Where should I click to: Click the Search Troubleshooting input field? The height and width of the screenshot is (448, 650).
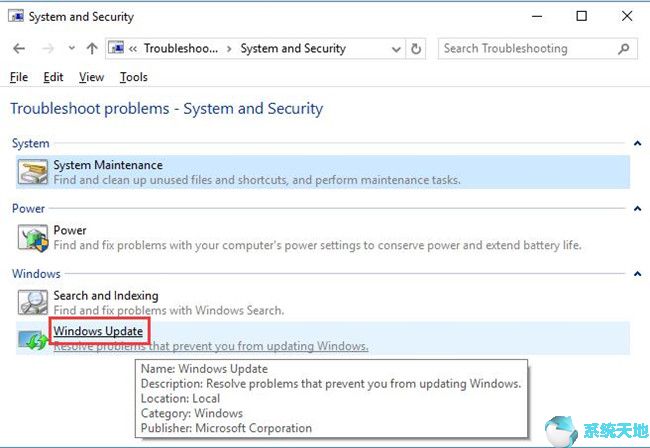(525, 49)
